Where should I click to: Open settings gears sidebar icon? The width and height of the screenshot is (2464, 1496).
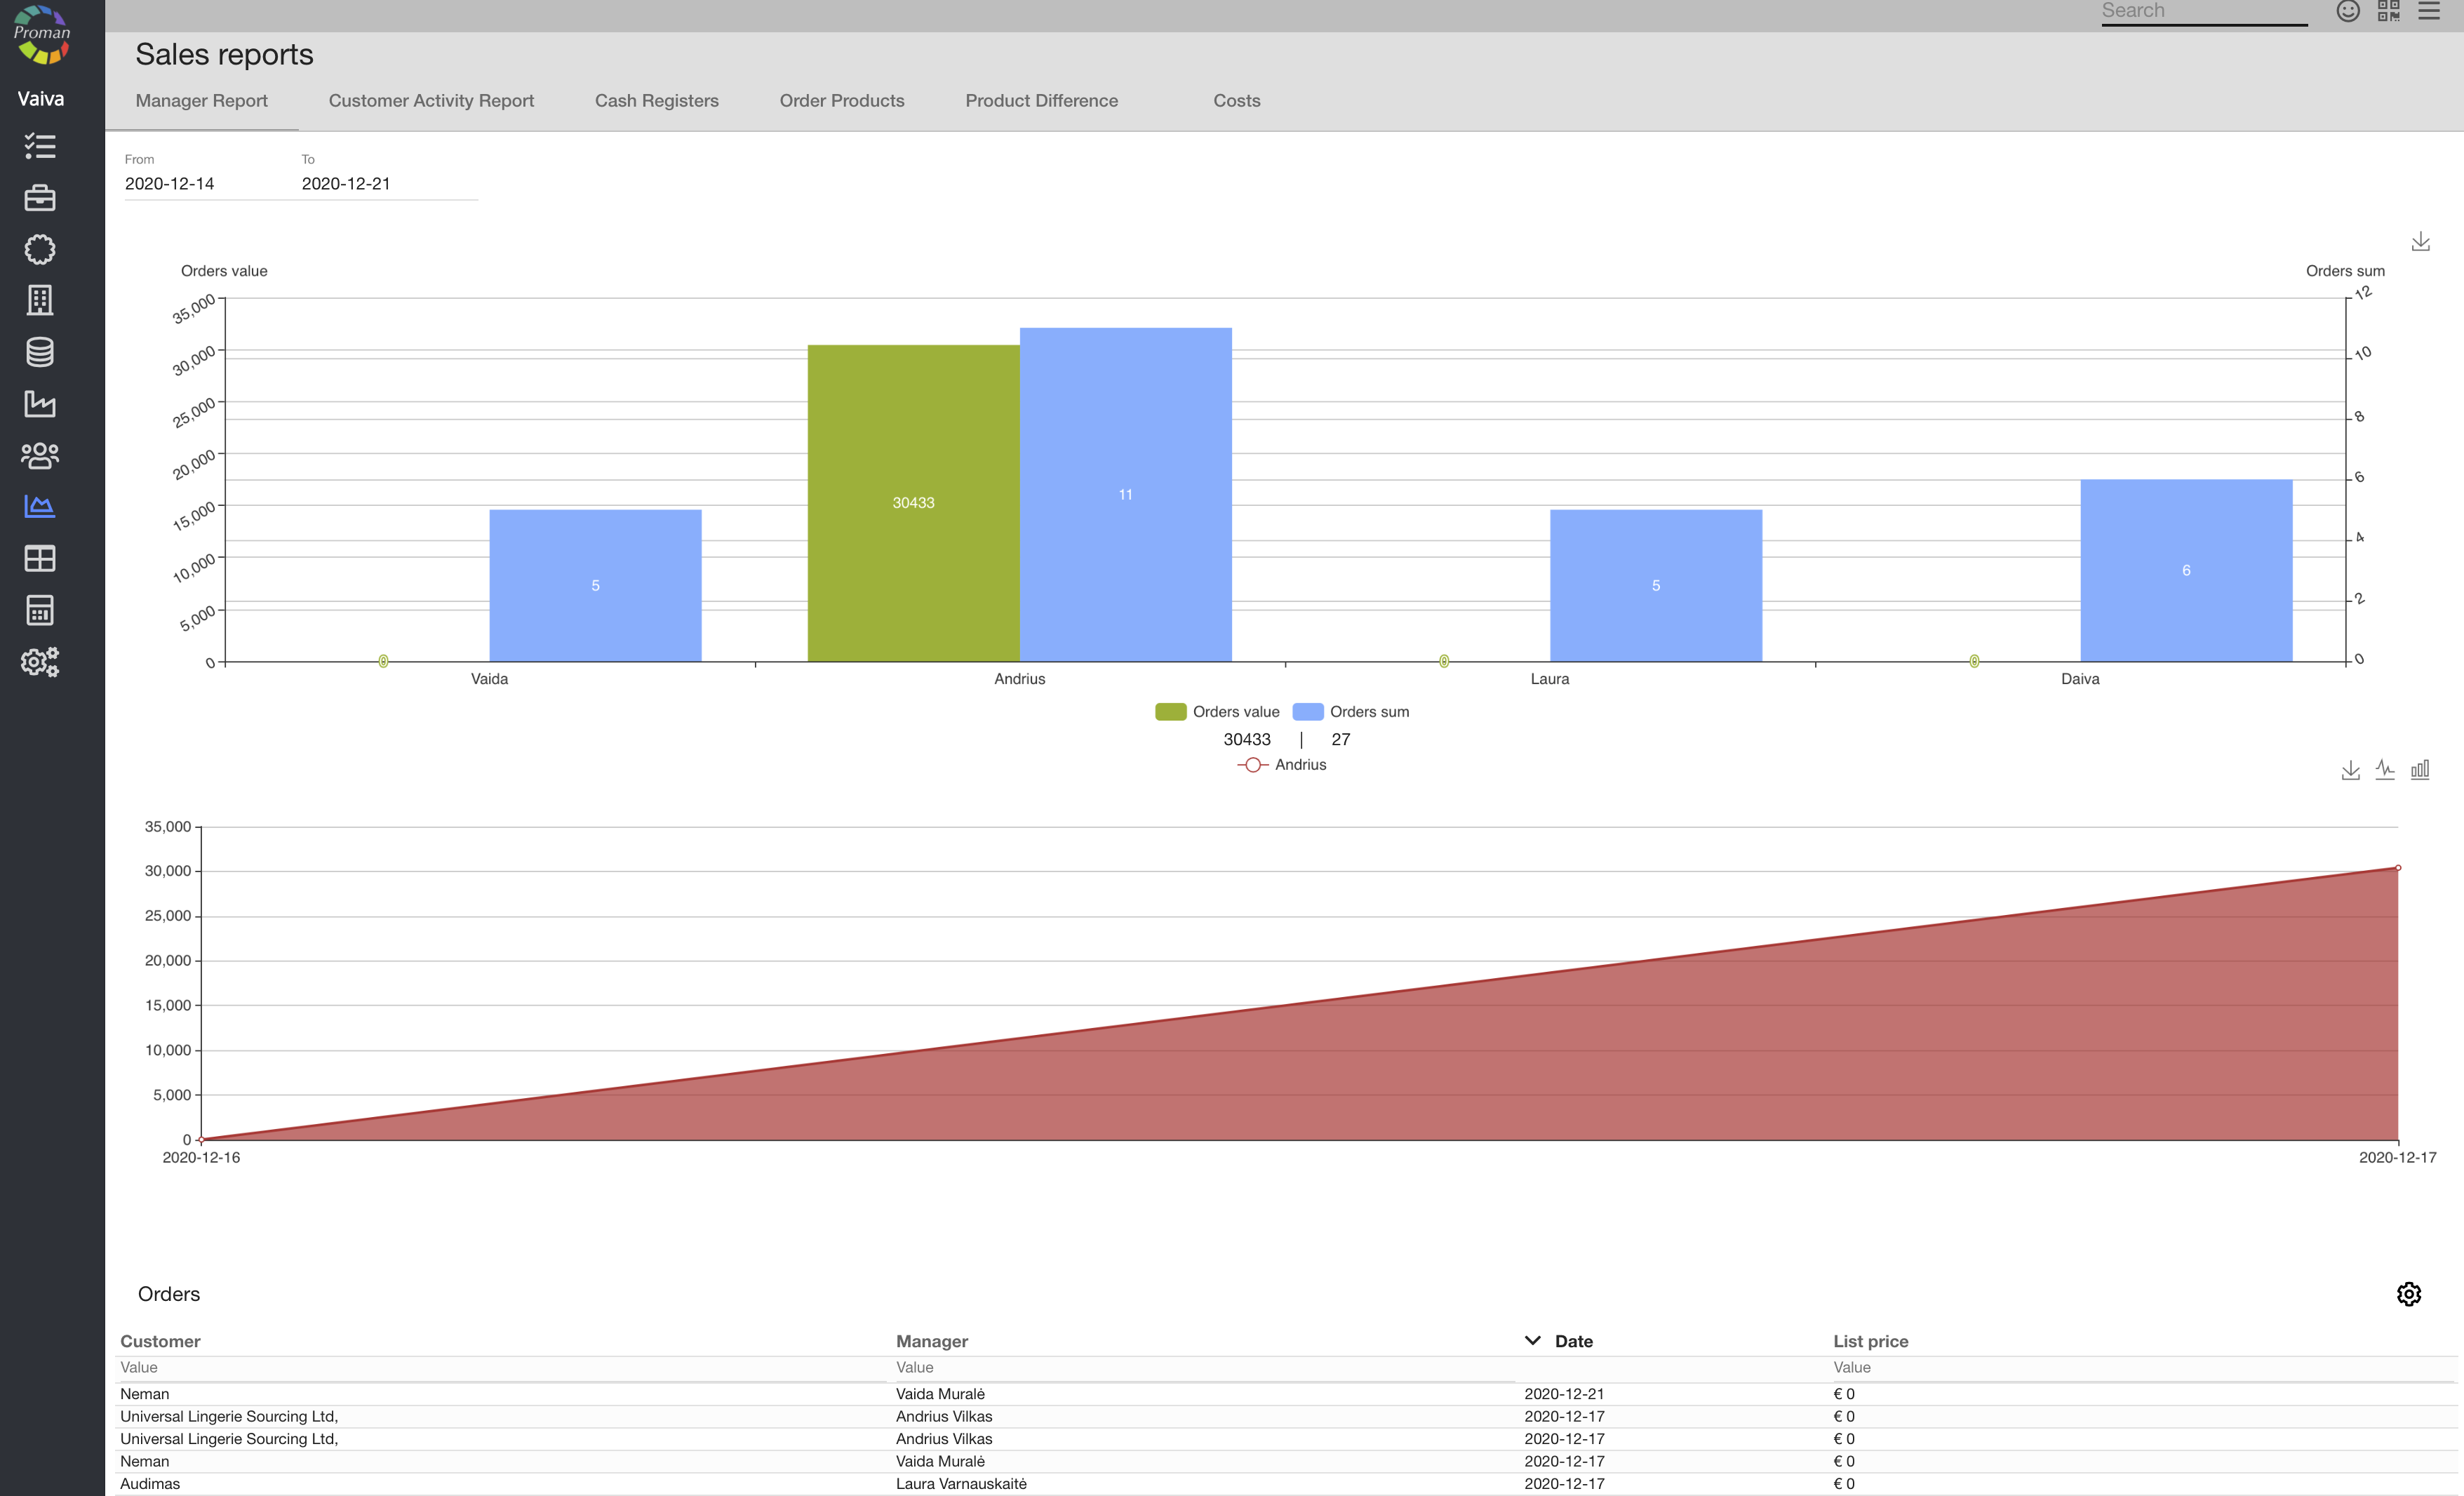coord(40,662)
